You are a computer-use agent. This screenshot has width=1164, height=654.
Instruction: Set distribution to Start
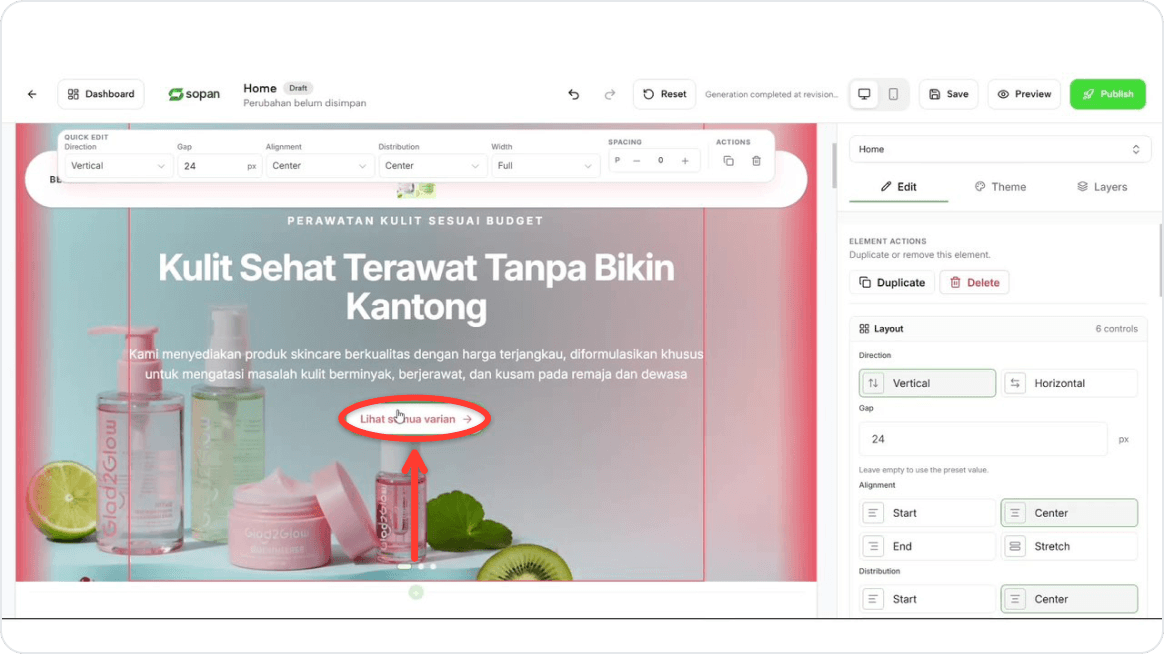pyautogui.click(x=927, y=599)
